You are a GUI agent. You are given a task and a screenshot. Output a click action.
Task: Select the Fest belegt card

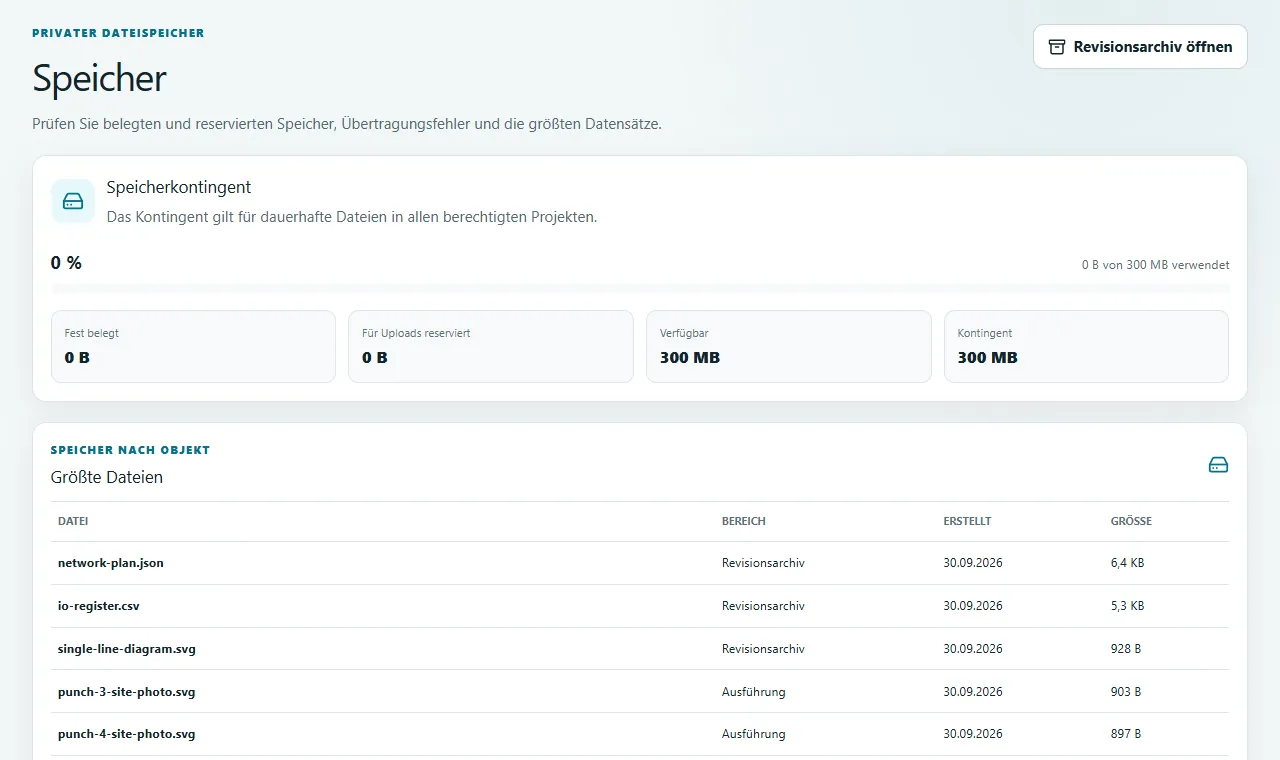tap(193, 346)
